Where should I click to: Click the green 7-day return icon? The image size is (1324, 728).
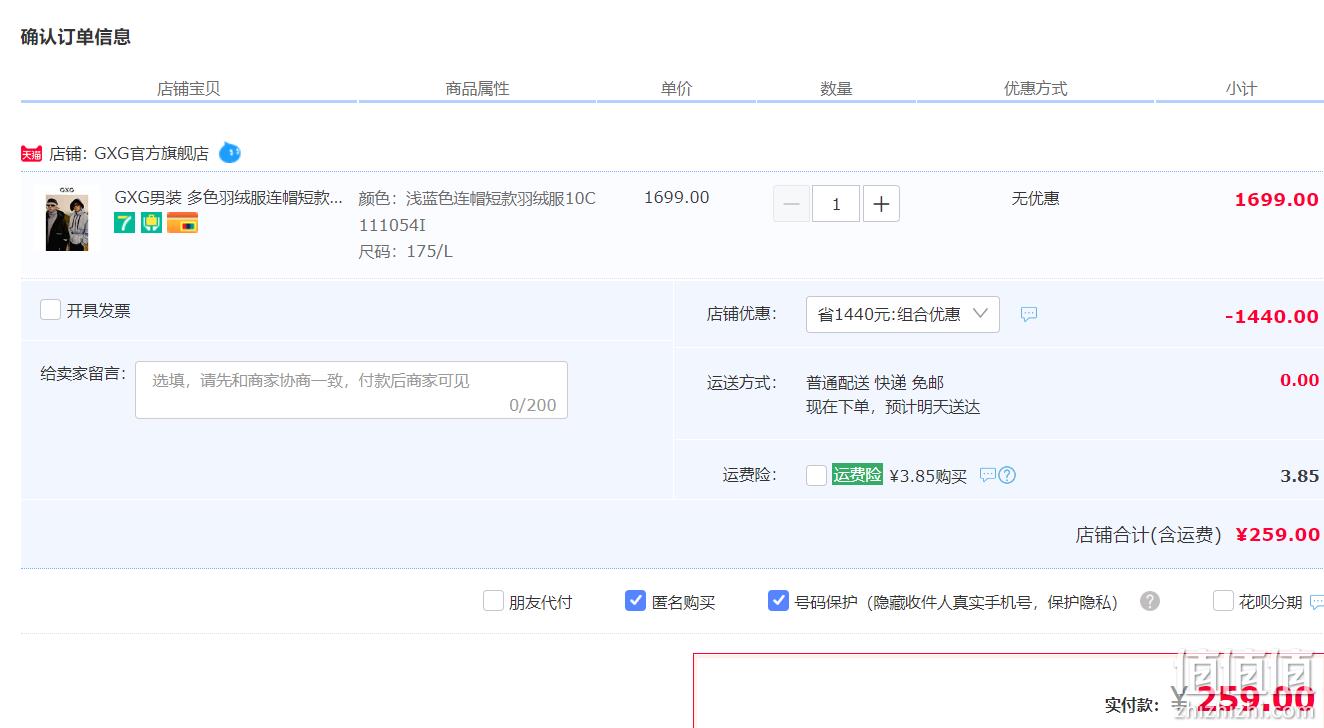tap(124, 223)
